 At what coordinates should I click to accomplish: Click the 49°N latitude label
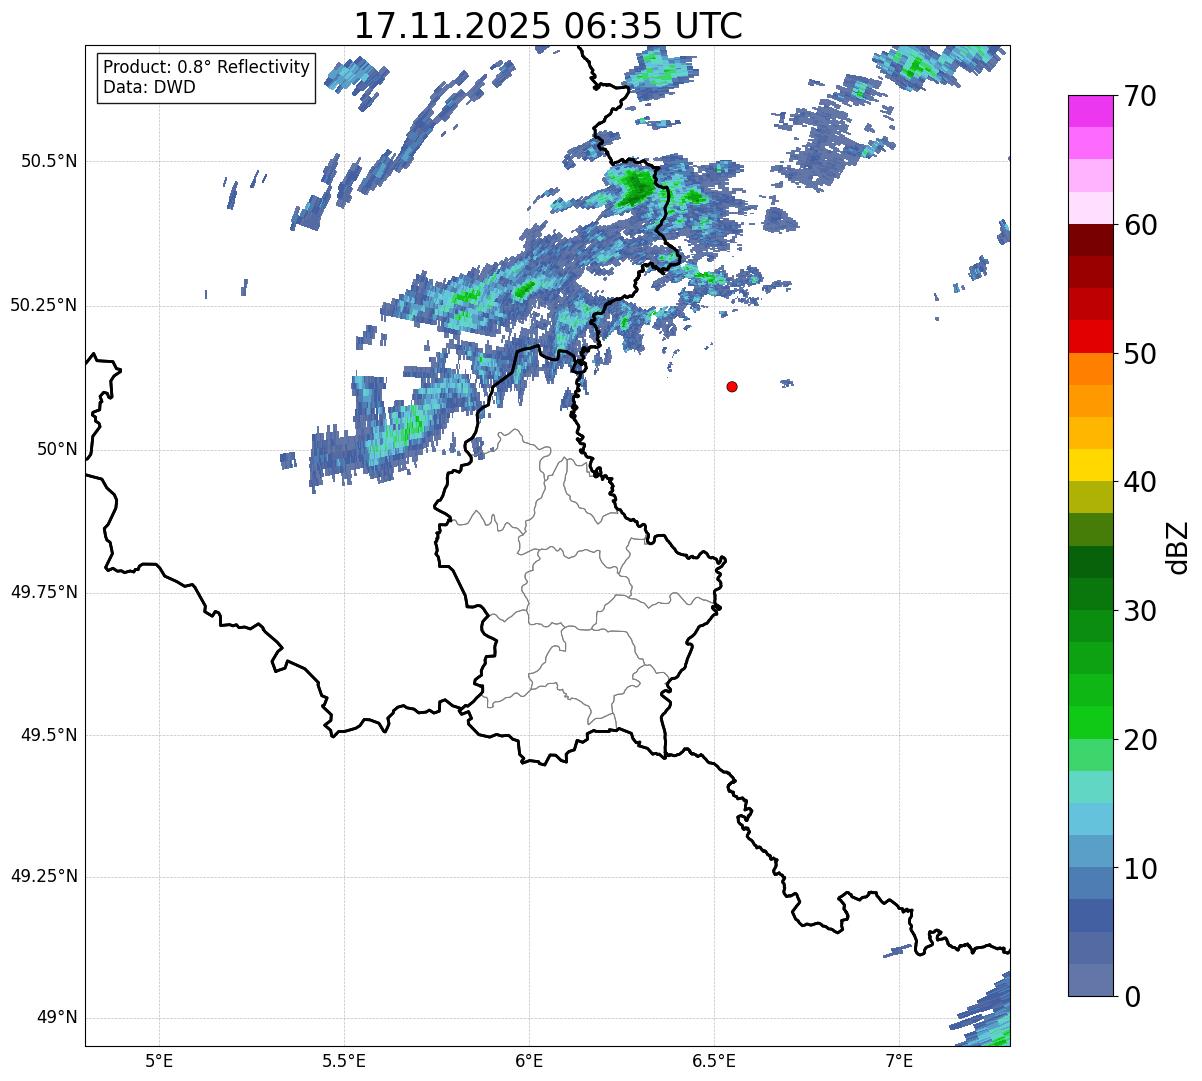(57, 1017)
